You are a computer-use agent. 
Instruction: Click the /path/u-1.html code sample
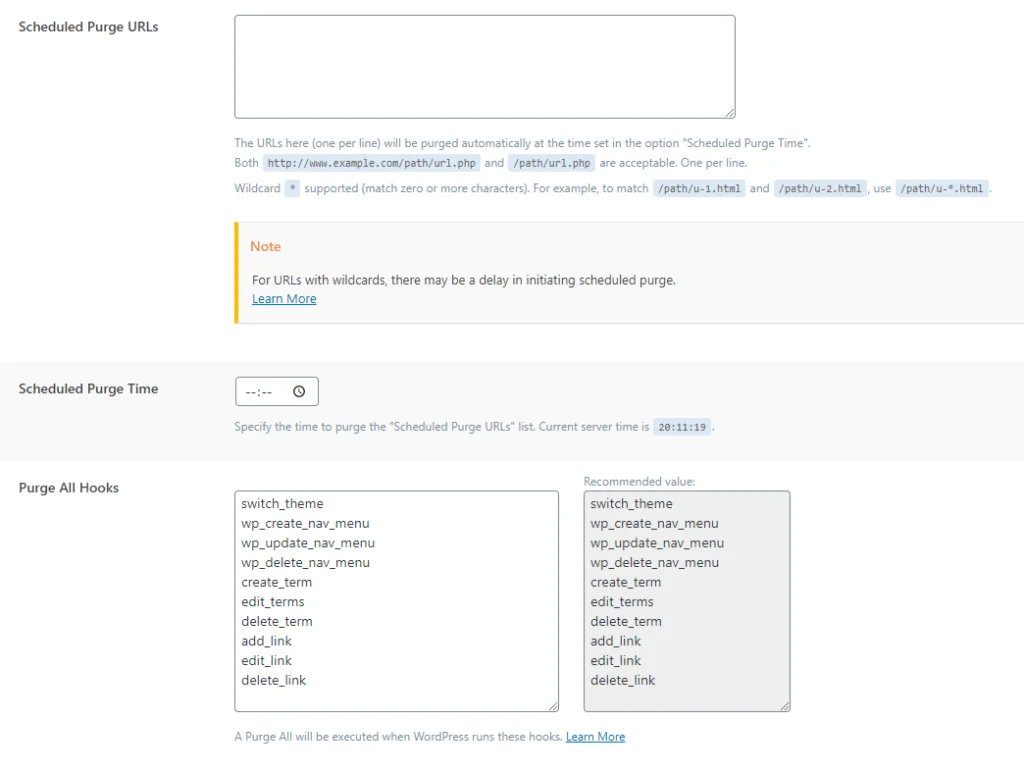point(699,188)
